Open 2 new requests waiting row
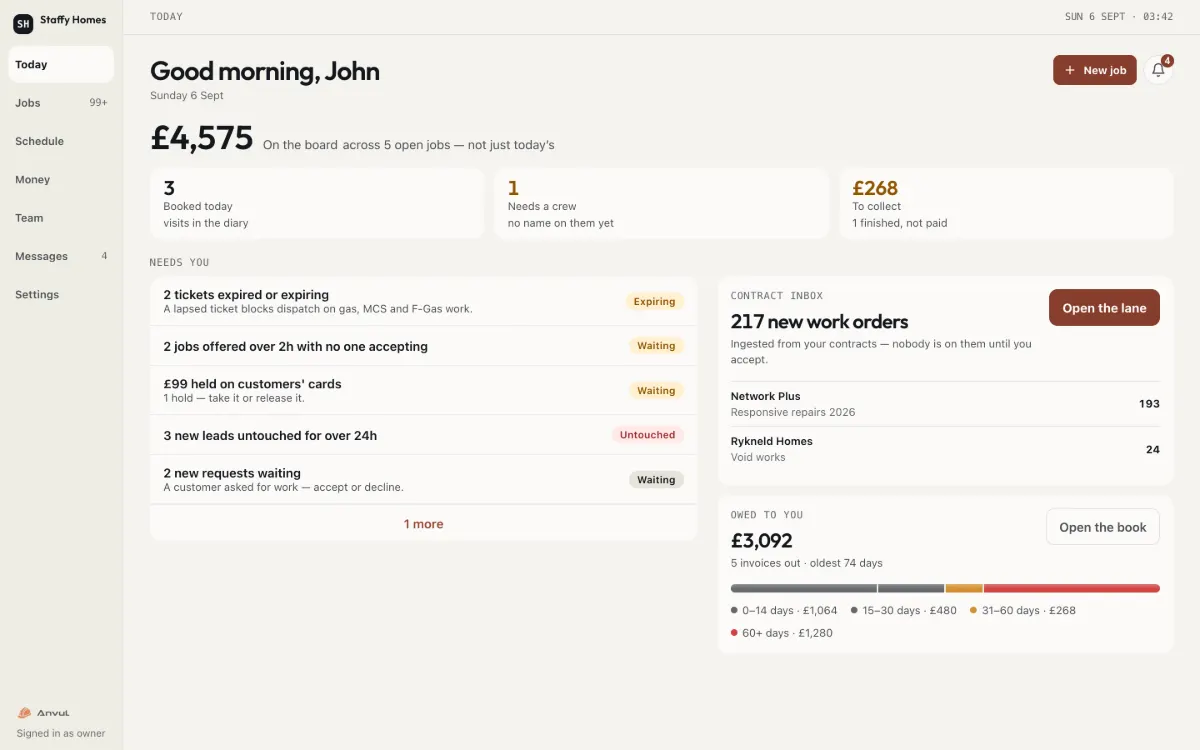The height and width of the screenshot is (750, 1200). pyautogui.click(x=423, y=480)
